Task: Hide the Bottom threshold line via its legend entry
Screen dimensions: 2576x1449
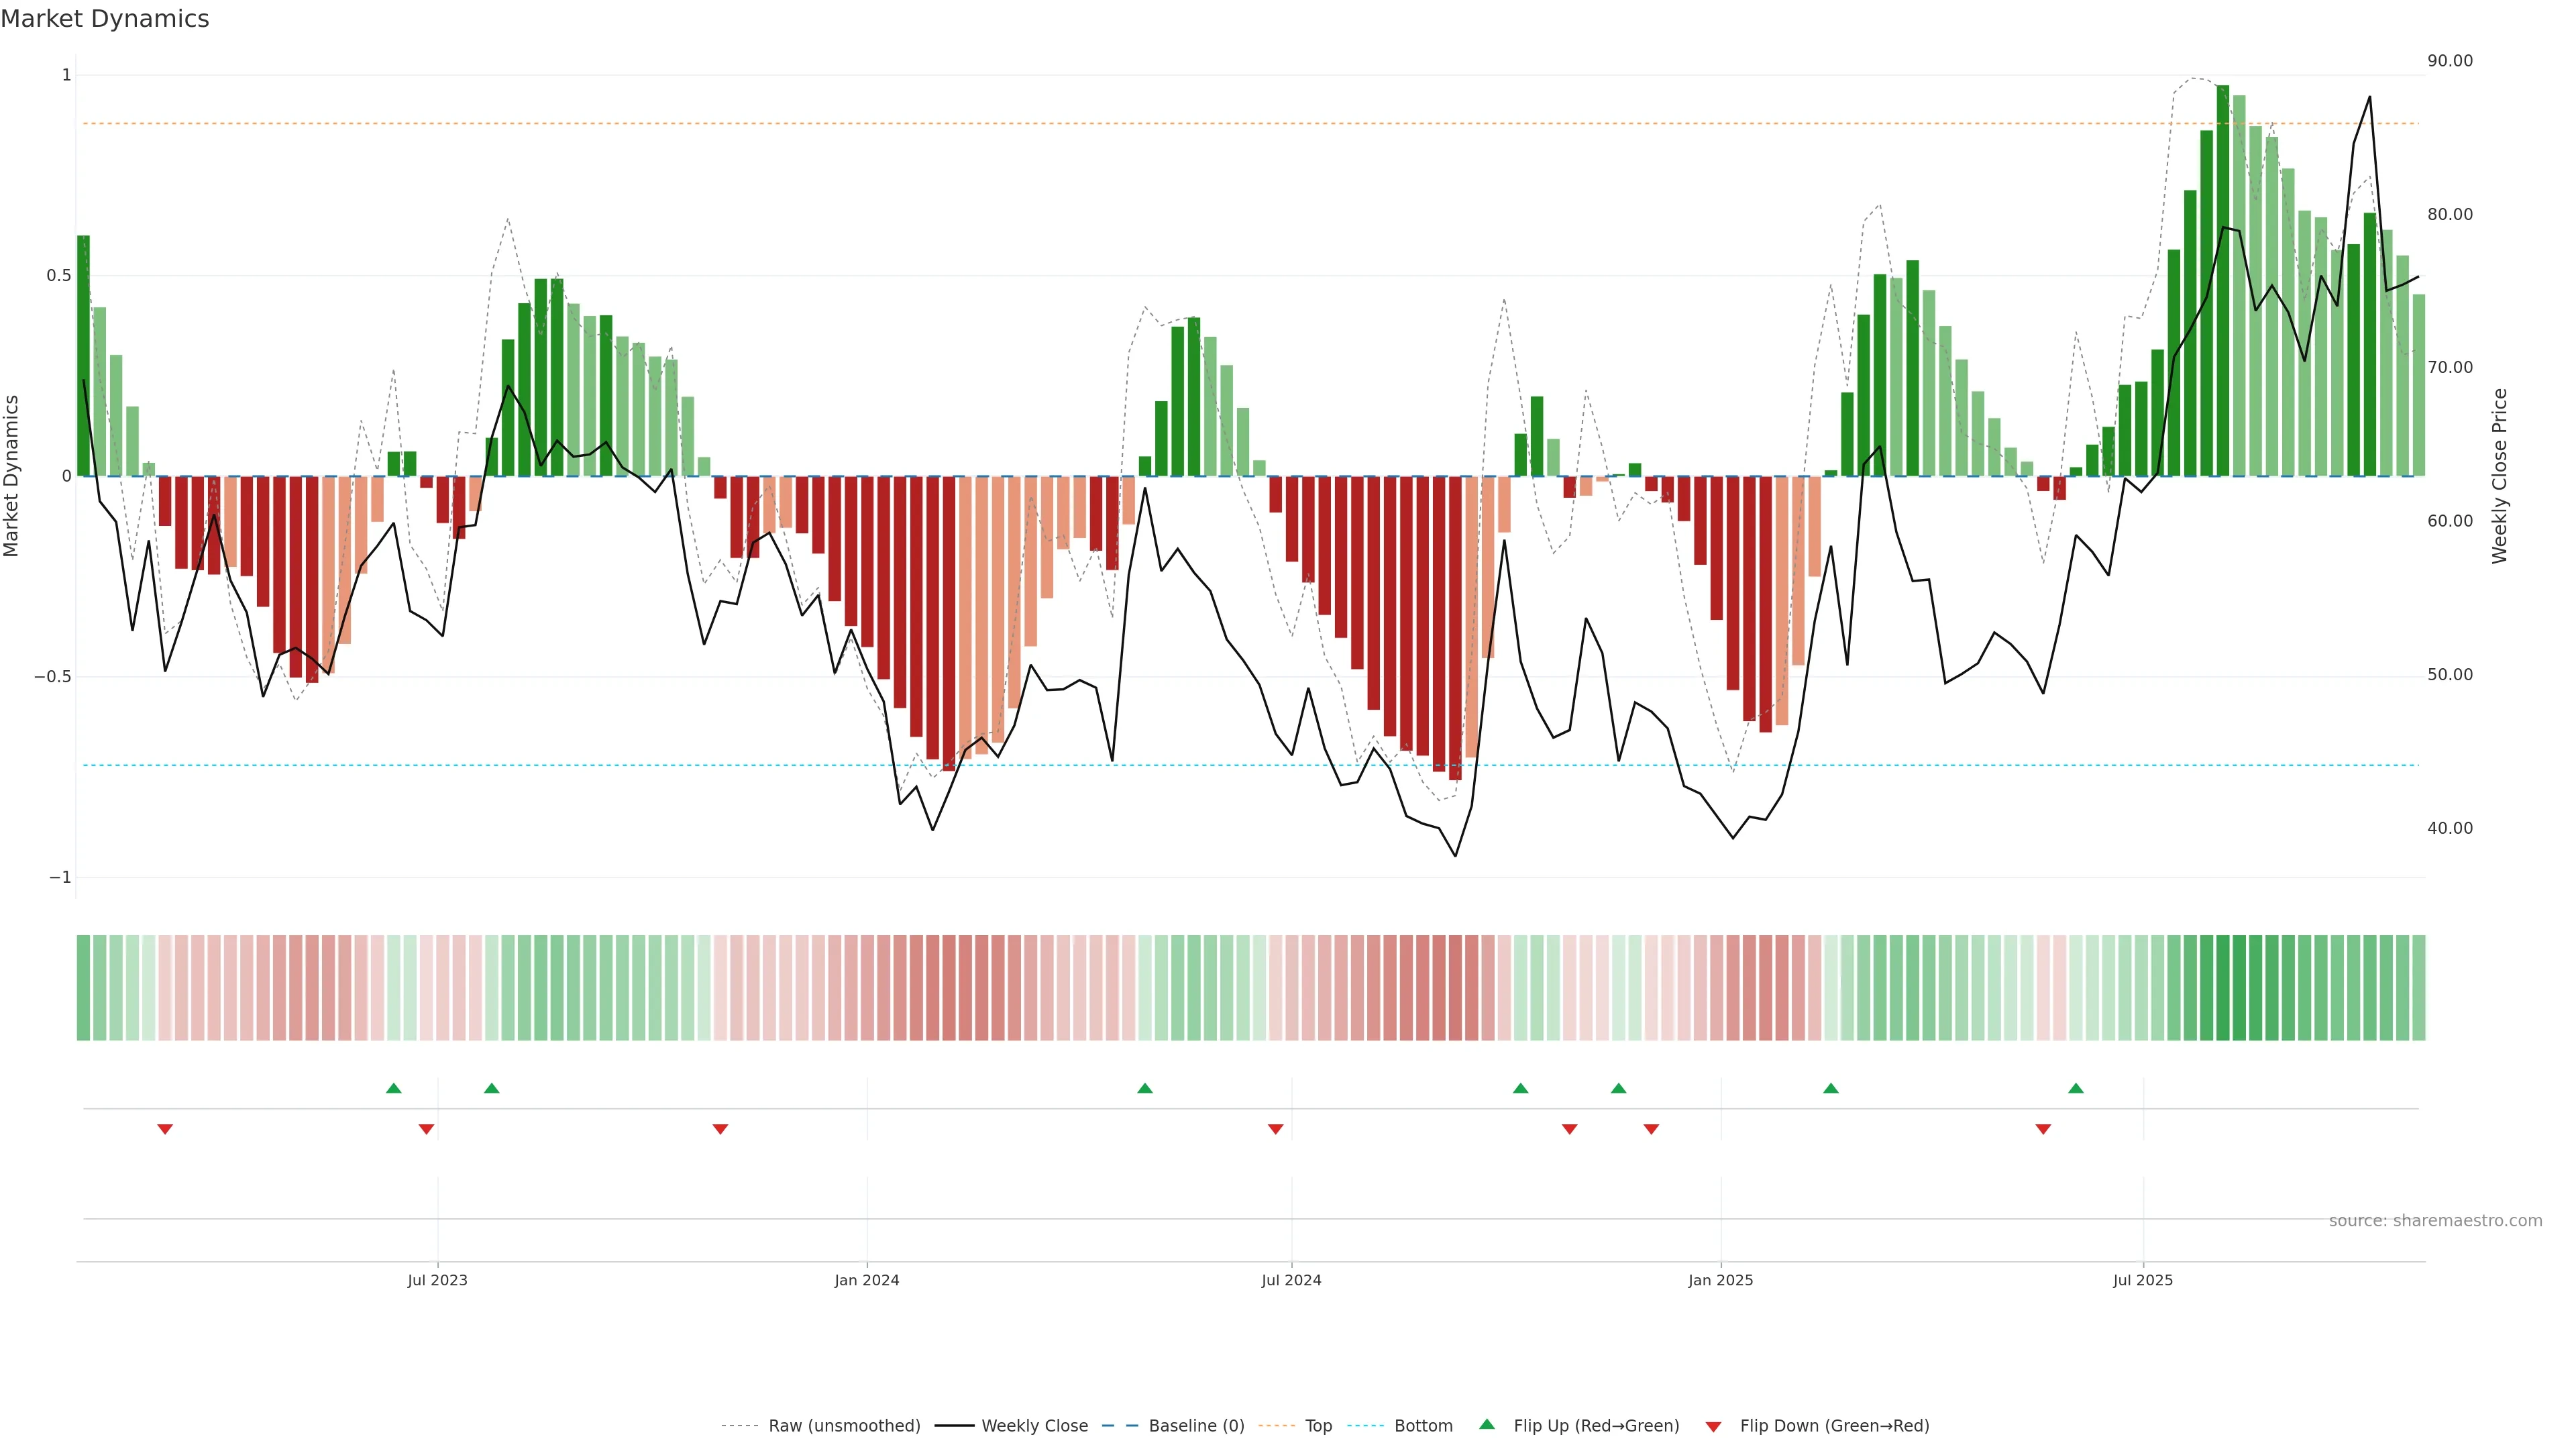Action: (x=1423, y=1426)
